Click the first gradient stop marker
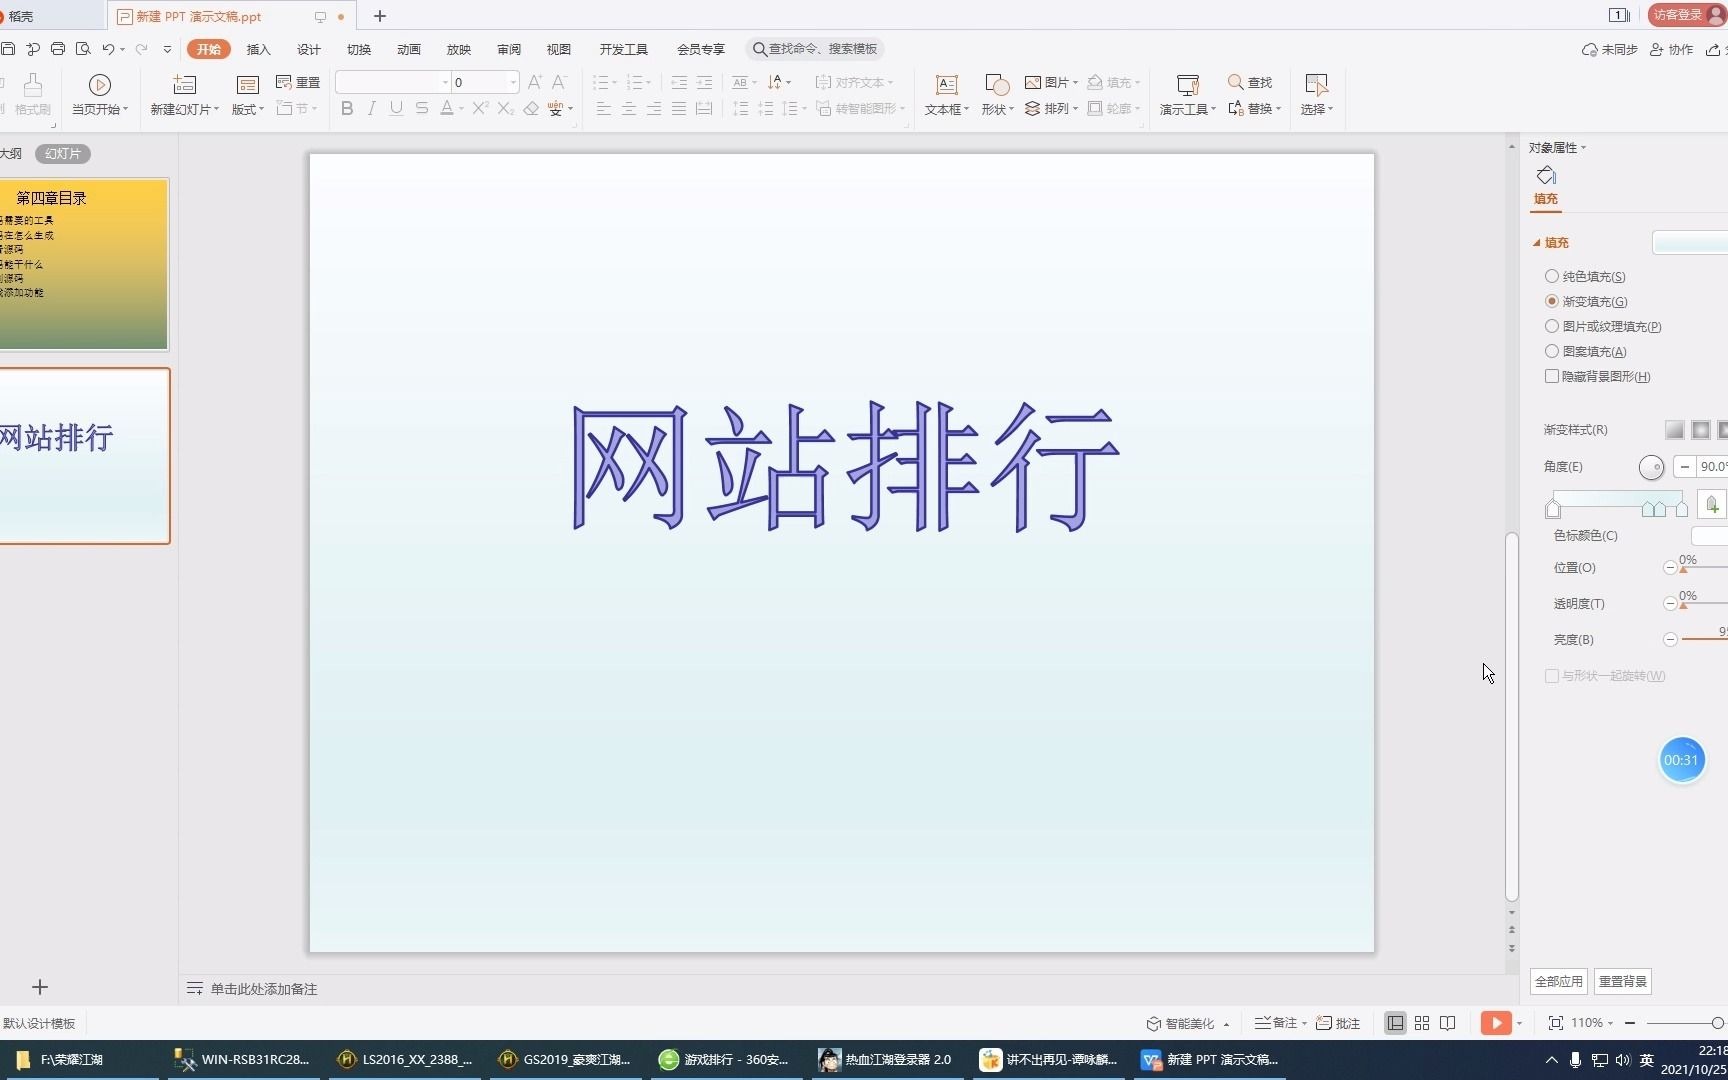 tap(1553, 510)
